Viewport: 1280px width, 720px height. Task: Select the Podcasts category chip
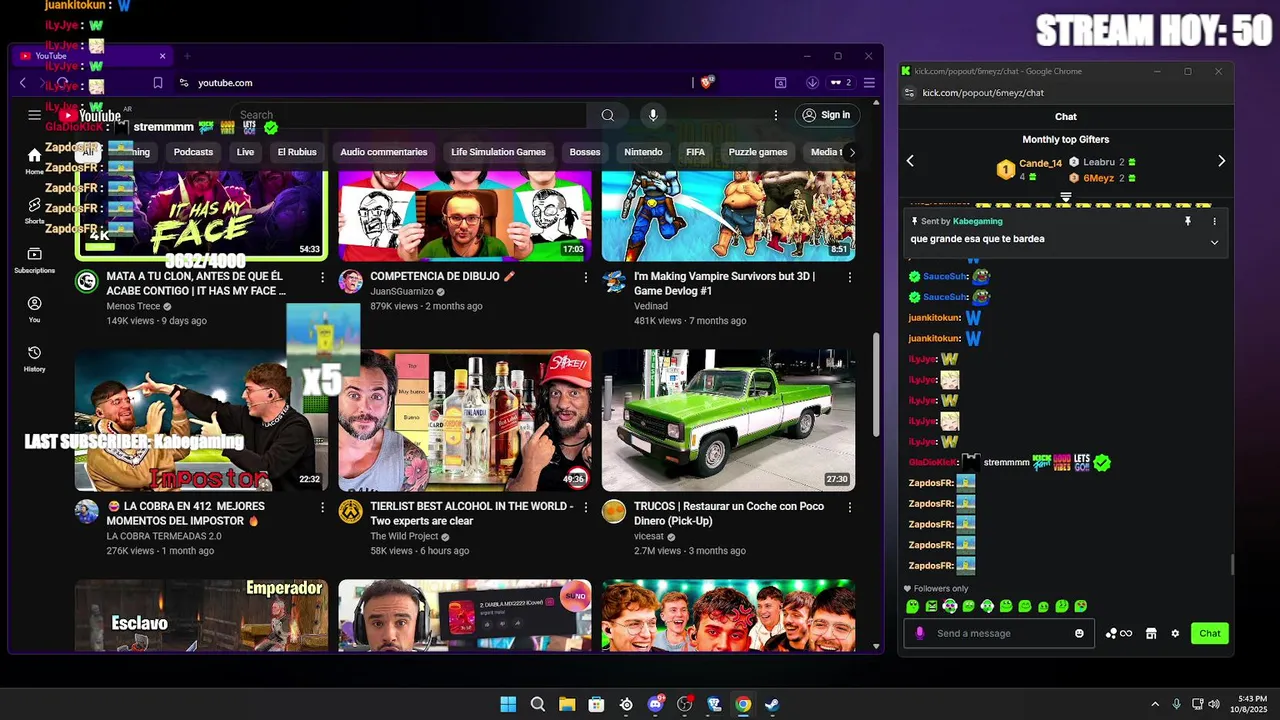coord(193,152)
